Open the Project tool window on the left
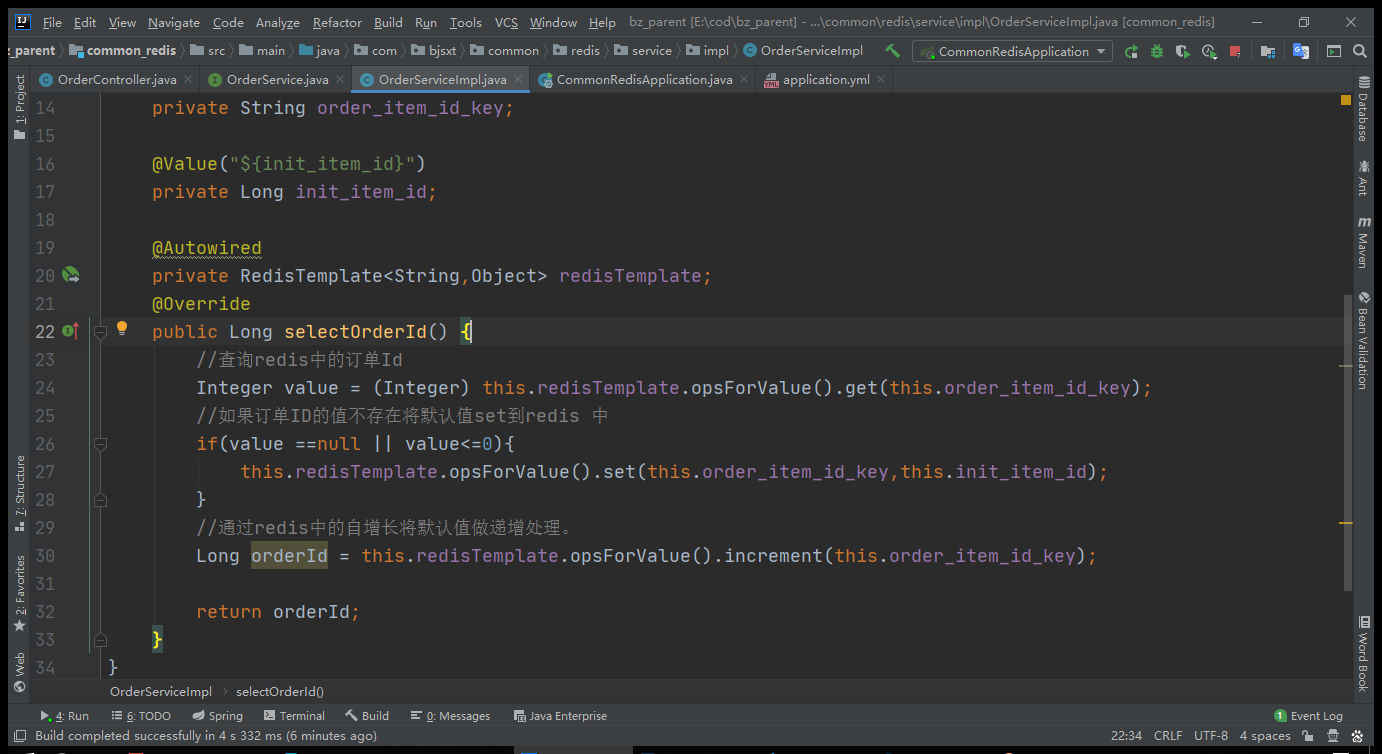The image size is (1382, 754). (x=20, y=107)
